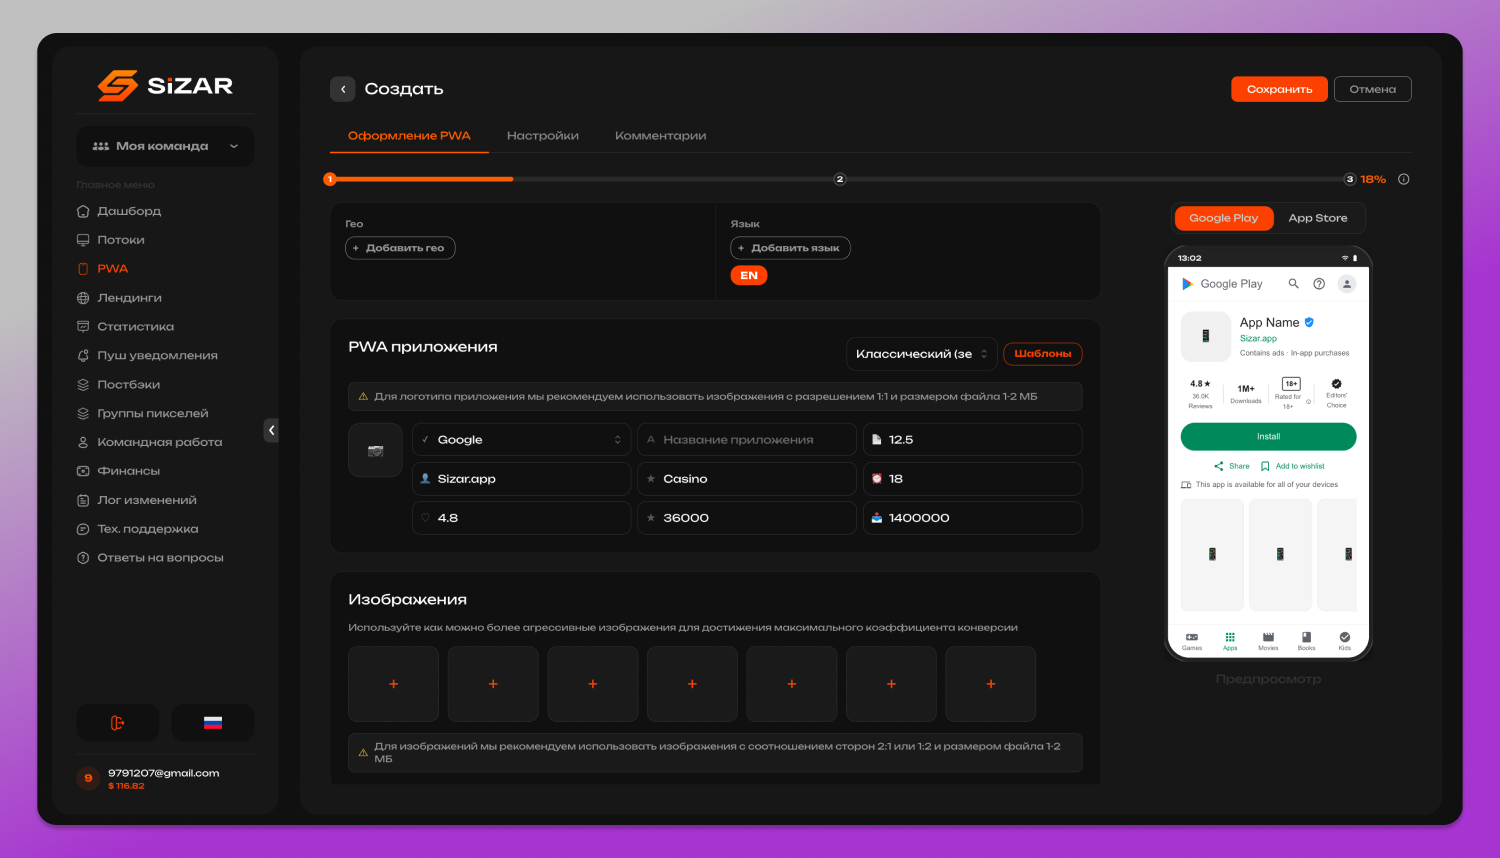Click the downloads field 1400000
This screenshot has width=1500, height=858.
coord(973,518)
